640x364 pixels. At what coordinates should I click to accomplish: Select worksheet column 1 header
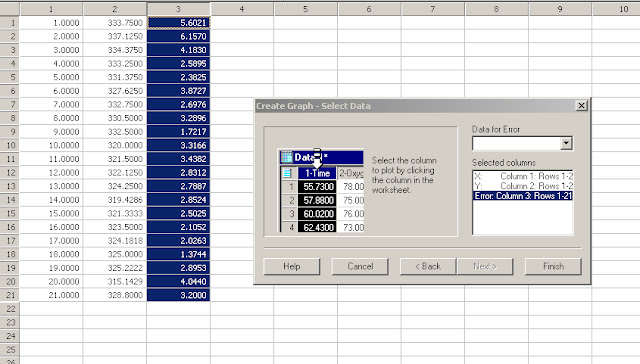[51, 9]
